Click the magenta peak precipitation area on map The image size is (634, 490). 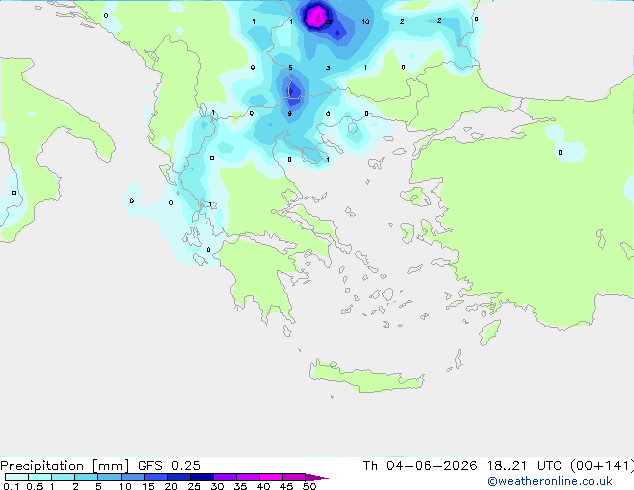tap(317, 17)
